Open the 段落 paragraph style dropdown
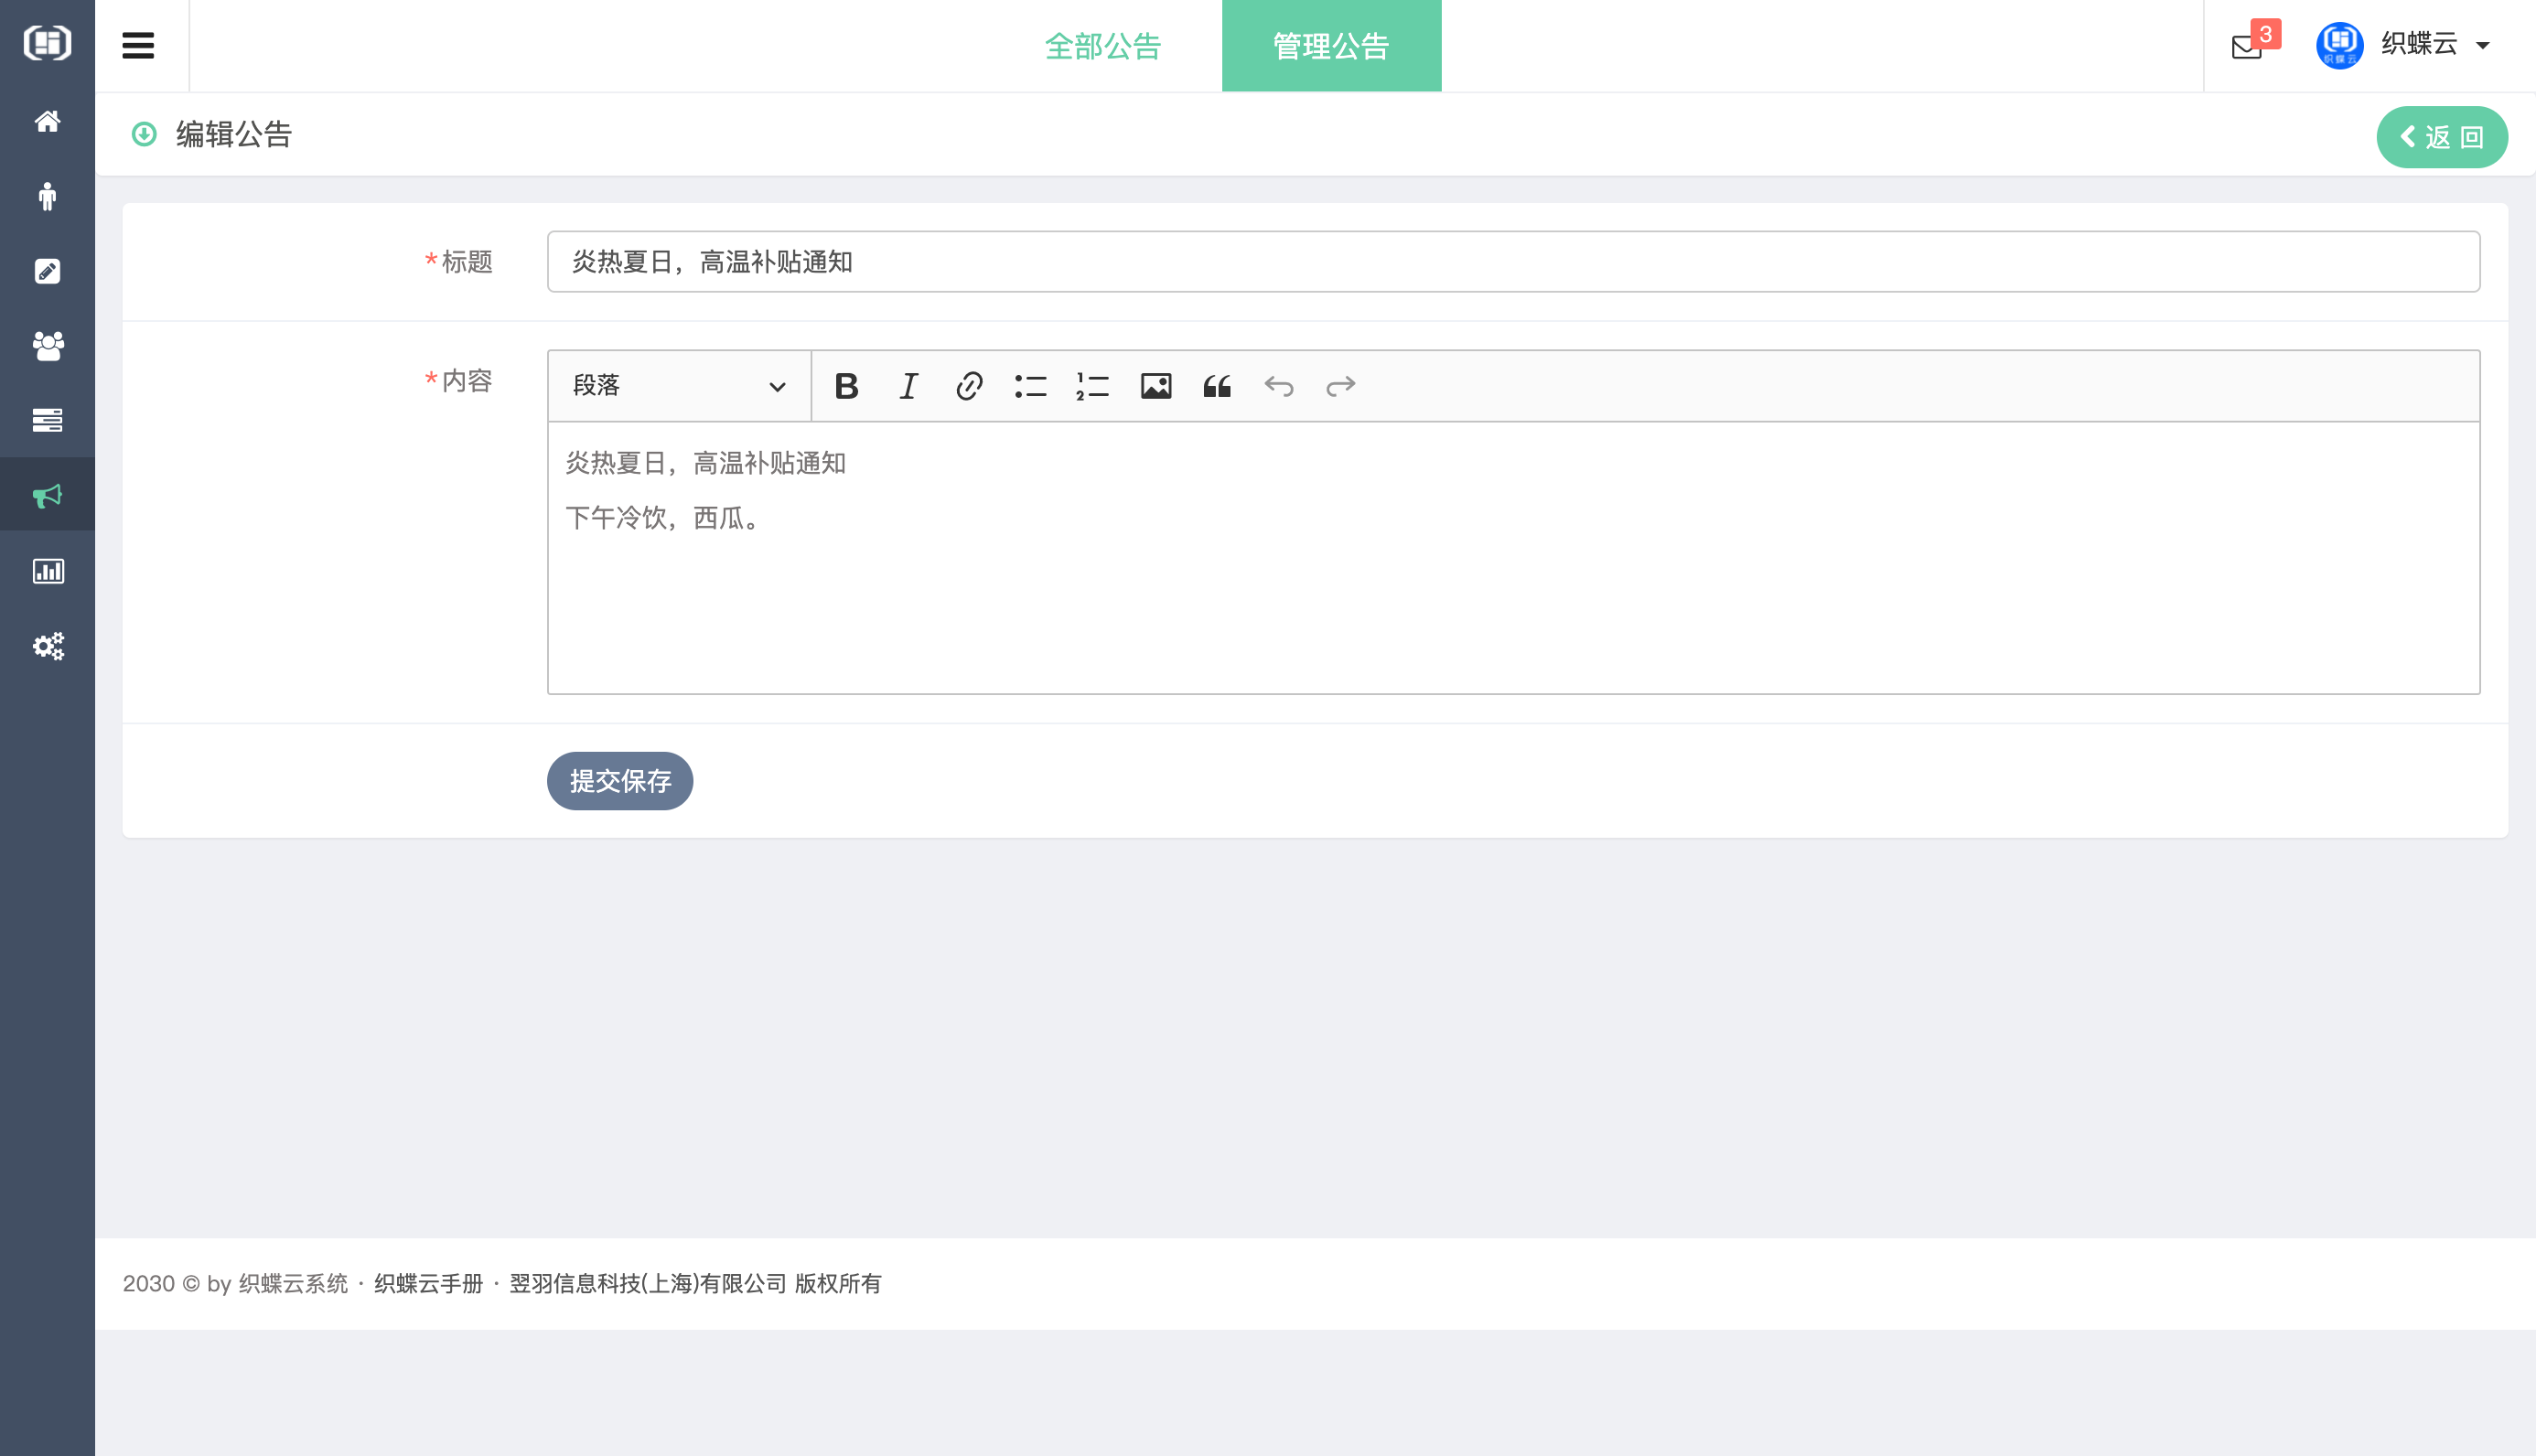 coord(677,386)
